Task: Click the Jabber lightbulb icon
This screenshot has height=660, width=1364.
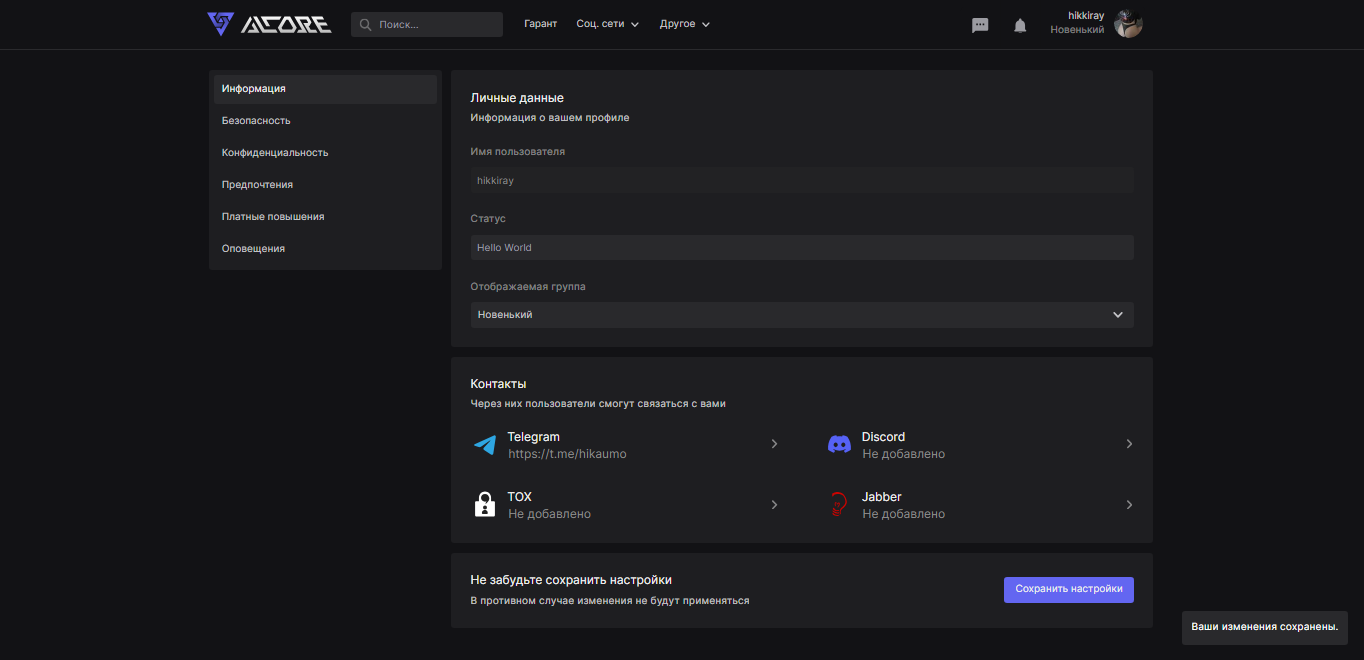Action: (x=839, y=504)
